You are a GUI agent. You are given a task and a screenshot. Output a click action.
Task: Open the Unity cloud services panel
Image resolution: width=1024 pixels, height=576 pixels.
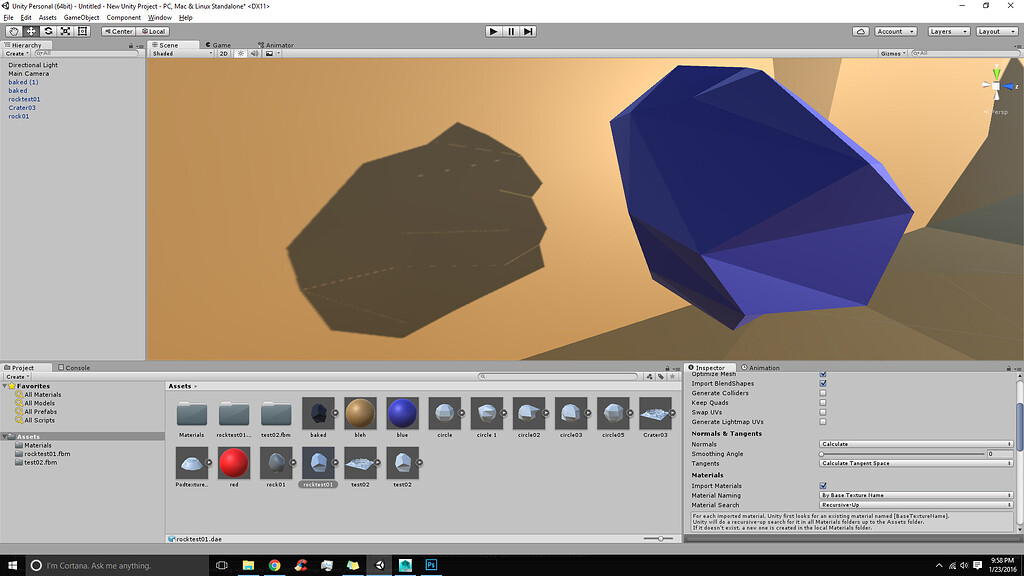(860, 31)
